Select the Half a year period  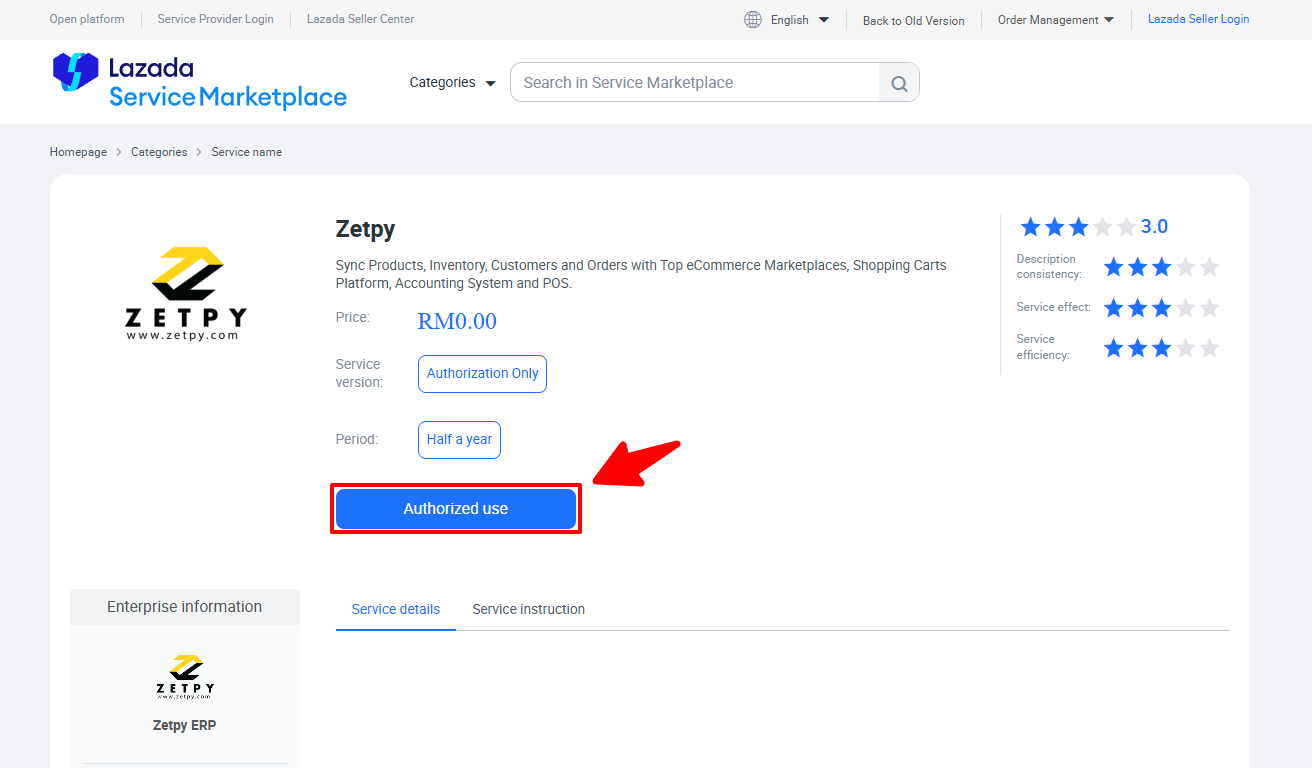coord(459,440)
